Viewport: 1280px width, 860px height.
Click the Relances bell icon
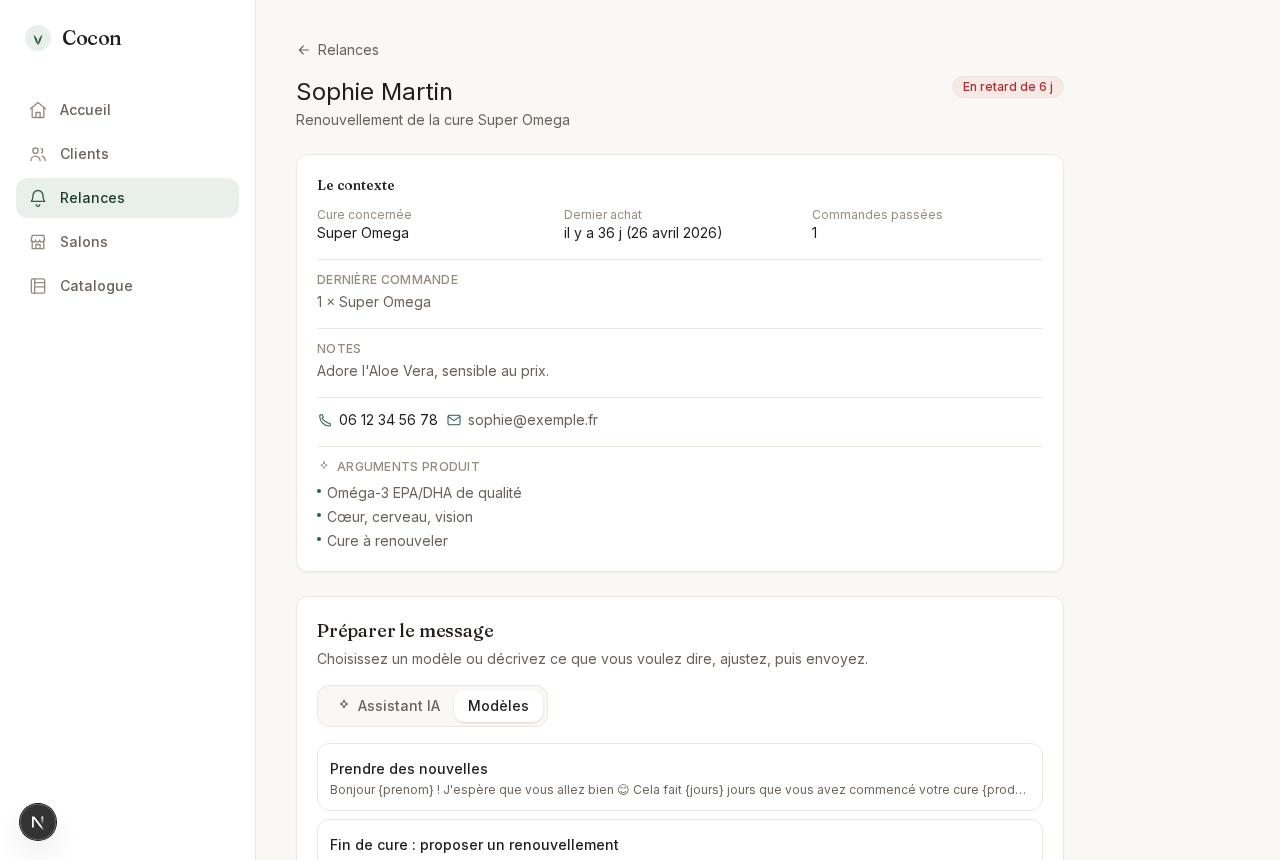(x=38, y=198)
